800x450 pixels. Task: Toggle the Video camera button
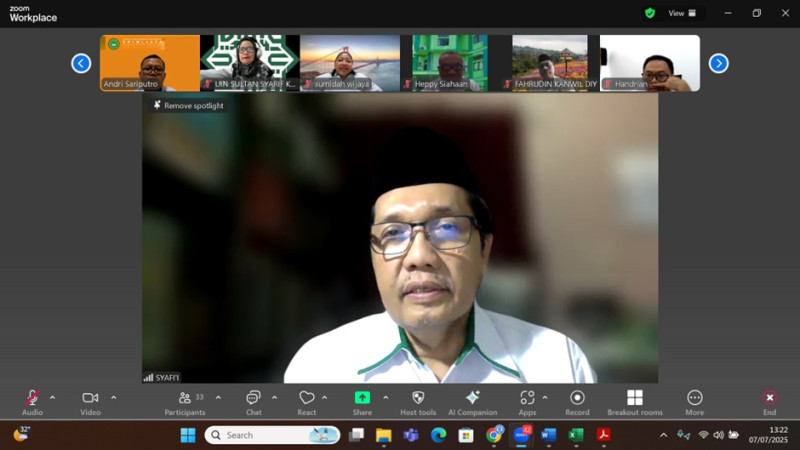(90, 403)
